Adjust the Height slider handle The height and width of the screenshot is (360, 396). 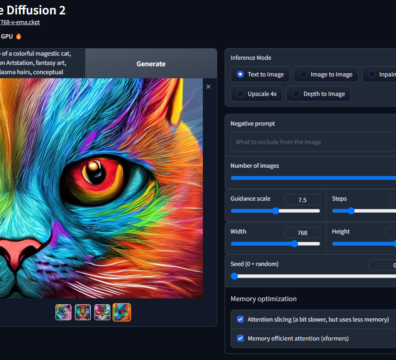394,244
